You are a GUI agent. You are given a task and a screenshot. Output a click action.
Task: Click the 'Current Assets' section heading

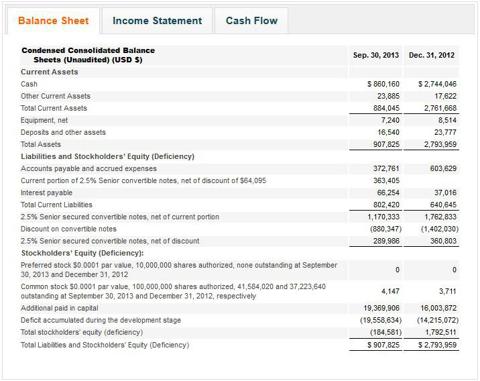coord(49,72)
